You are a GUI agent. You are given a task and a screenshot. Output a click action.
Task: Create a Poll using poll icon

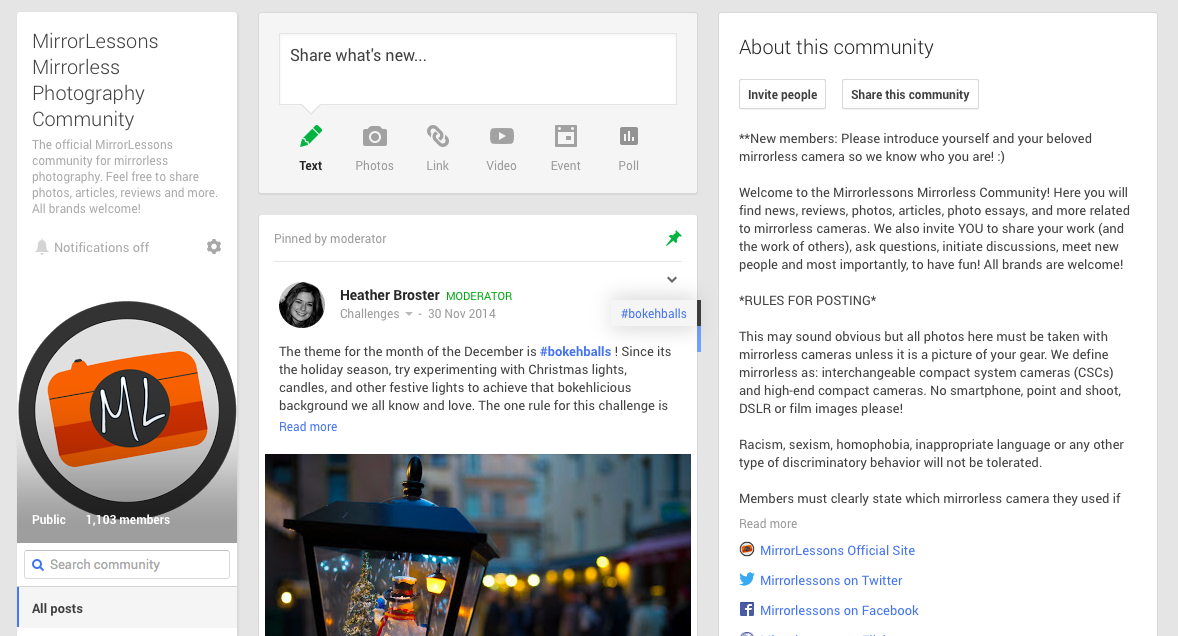coord(628,136)
